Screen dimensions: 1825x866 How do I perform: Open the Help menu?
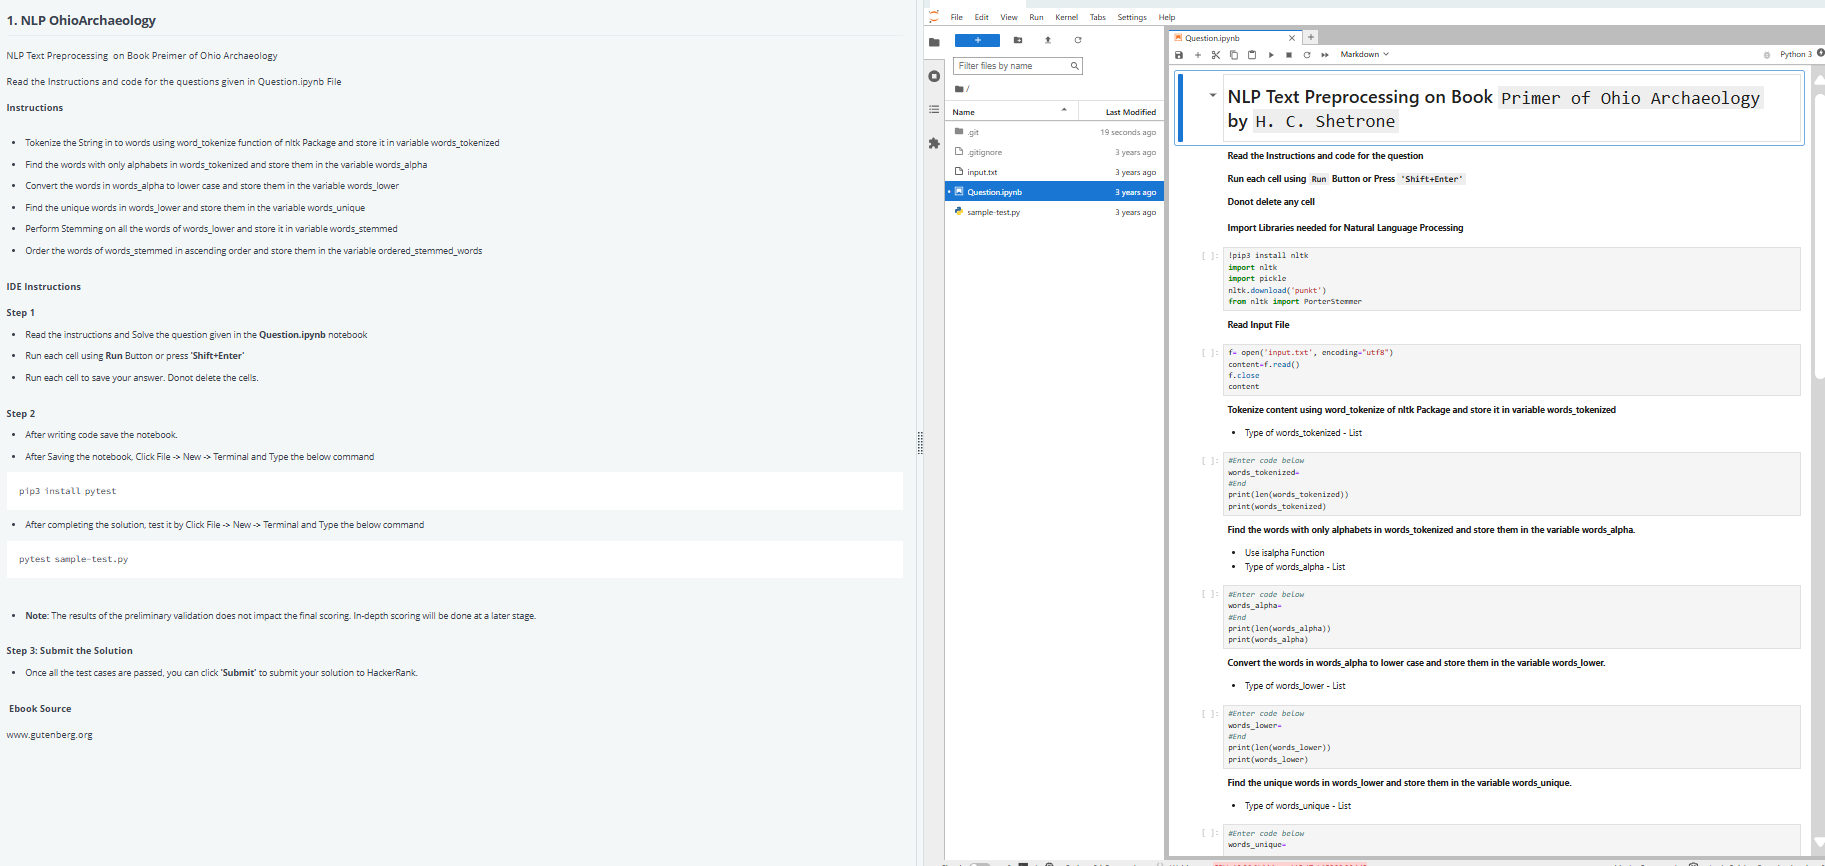[1167, 17]
